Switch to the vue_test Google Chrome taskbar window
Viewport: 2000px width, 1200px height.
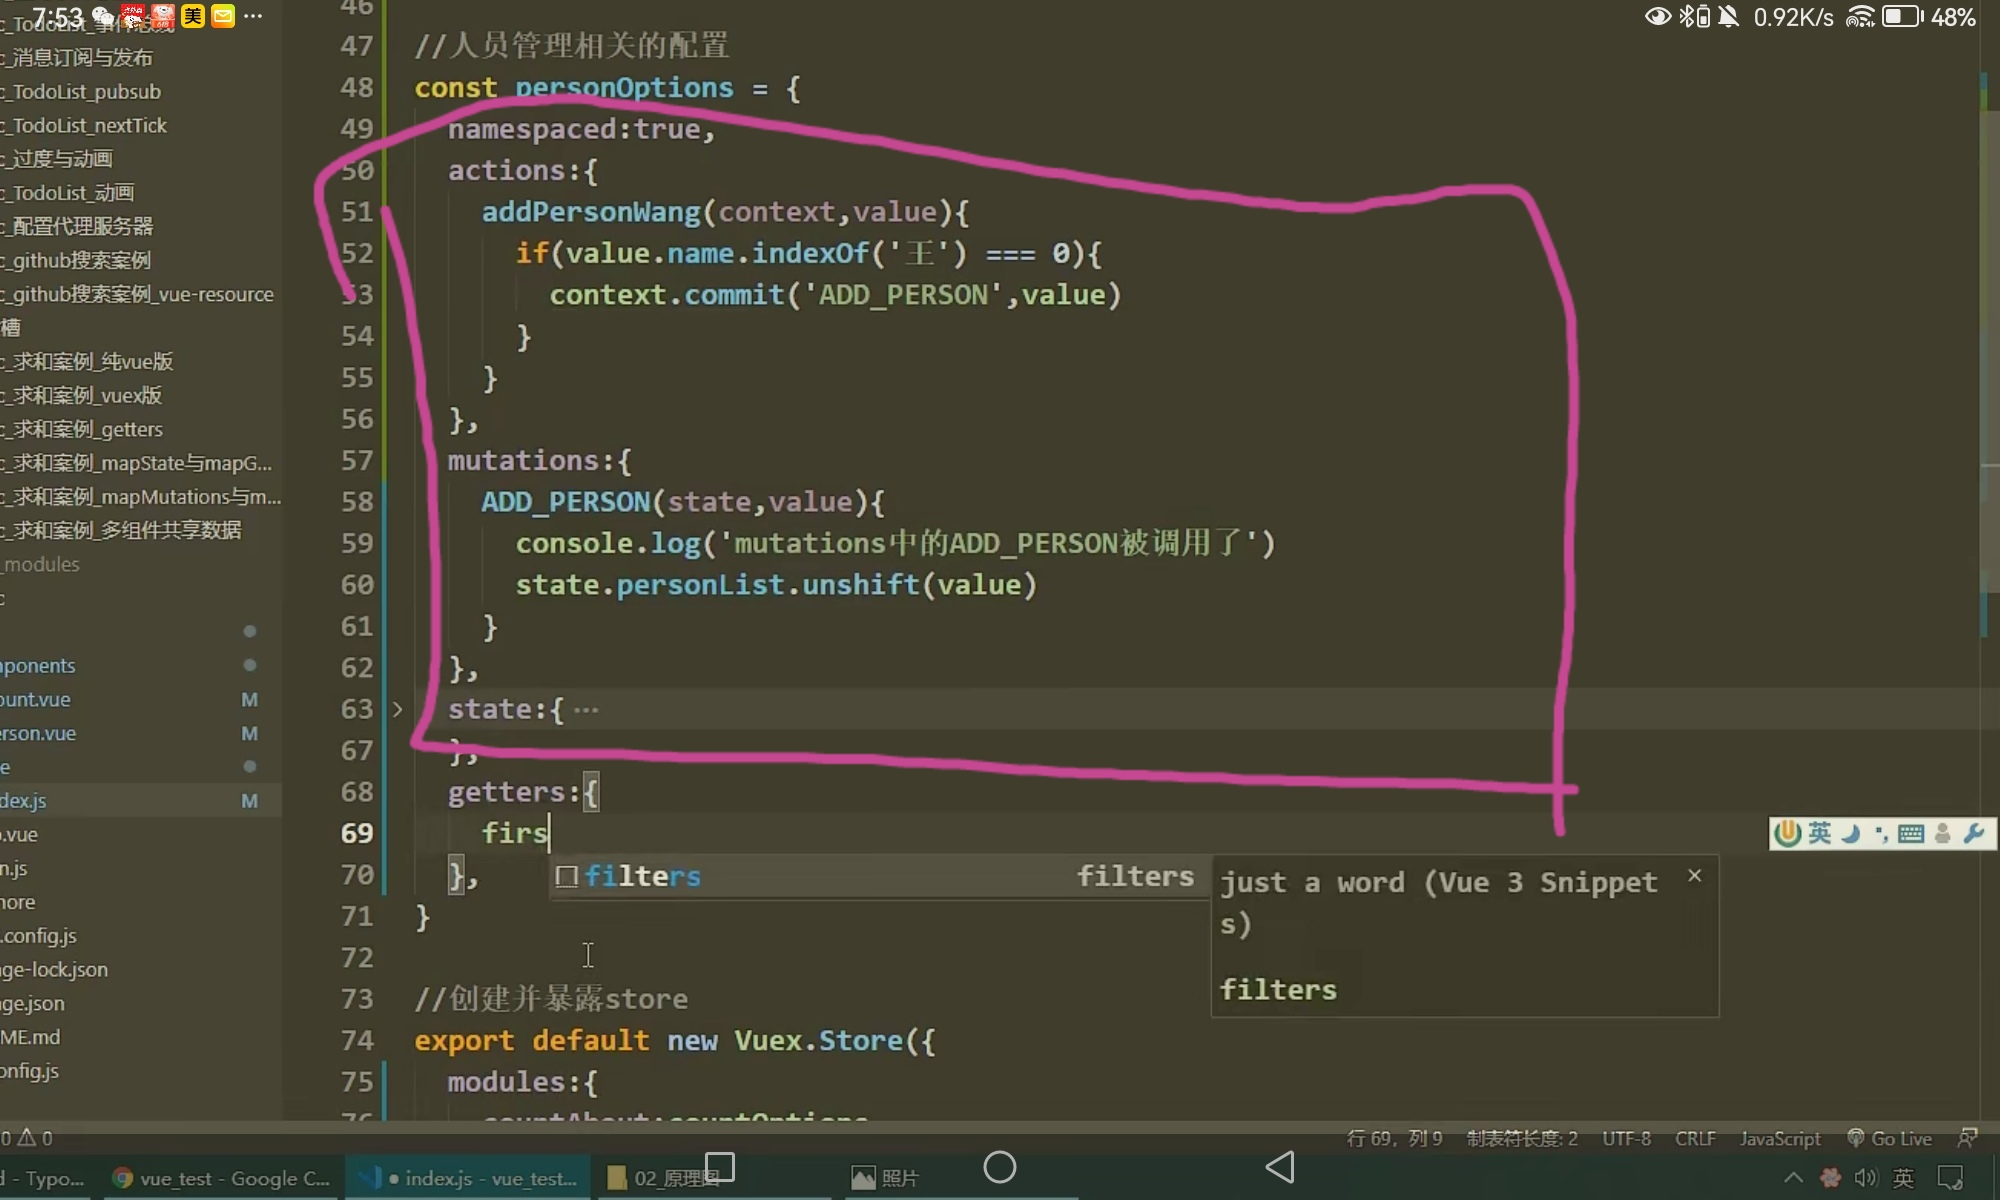click(x=220, y=1178)
